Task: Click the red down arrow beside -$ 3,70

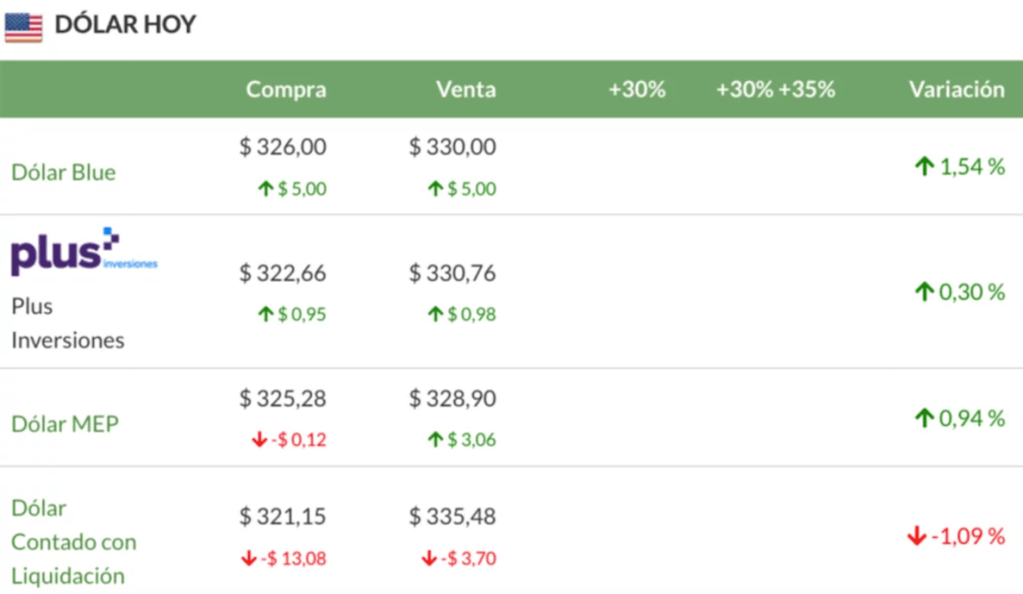Action: [x=429, y=558]
